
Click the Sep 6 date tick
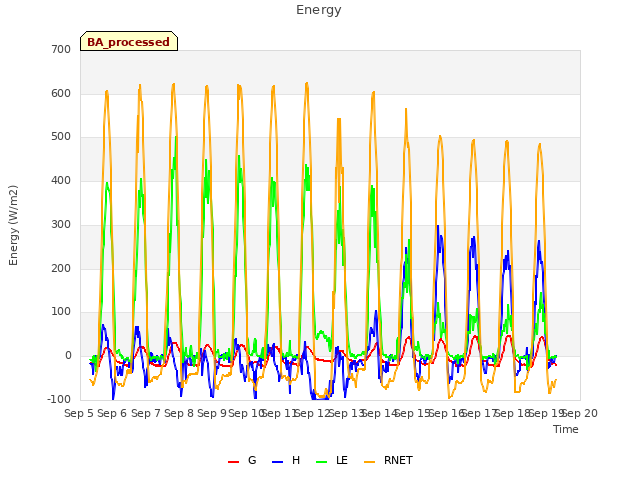(112, 413)
